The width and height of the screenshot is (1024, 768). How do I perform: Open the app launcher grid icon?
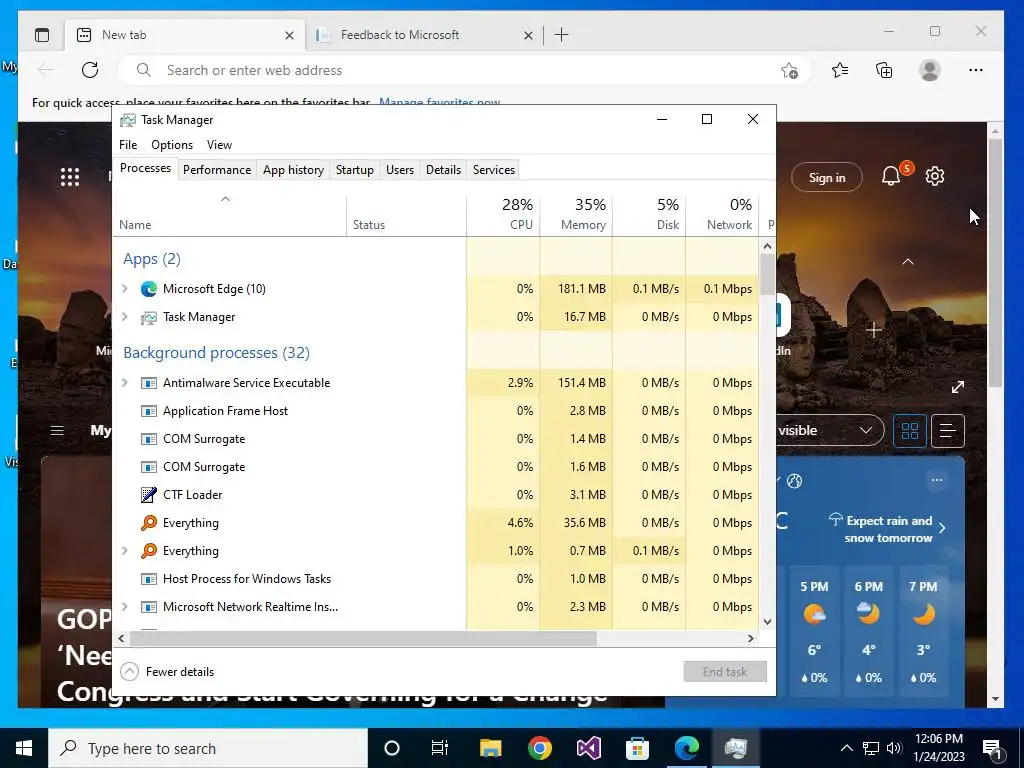[x=70, y=177]
